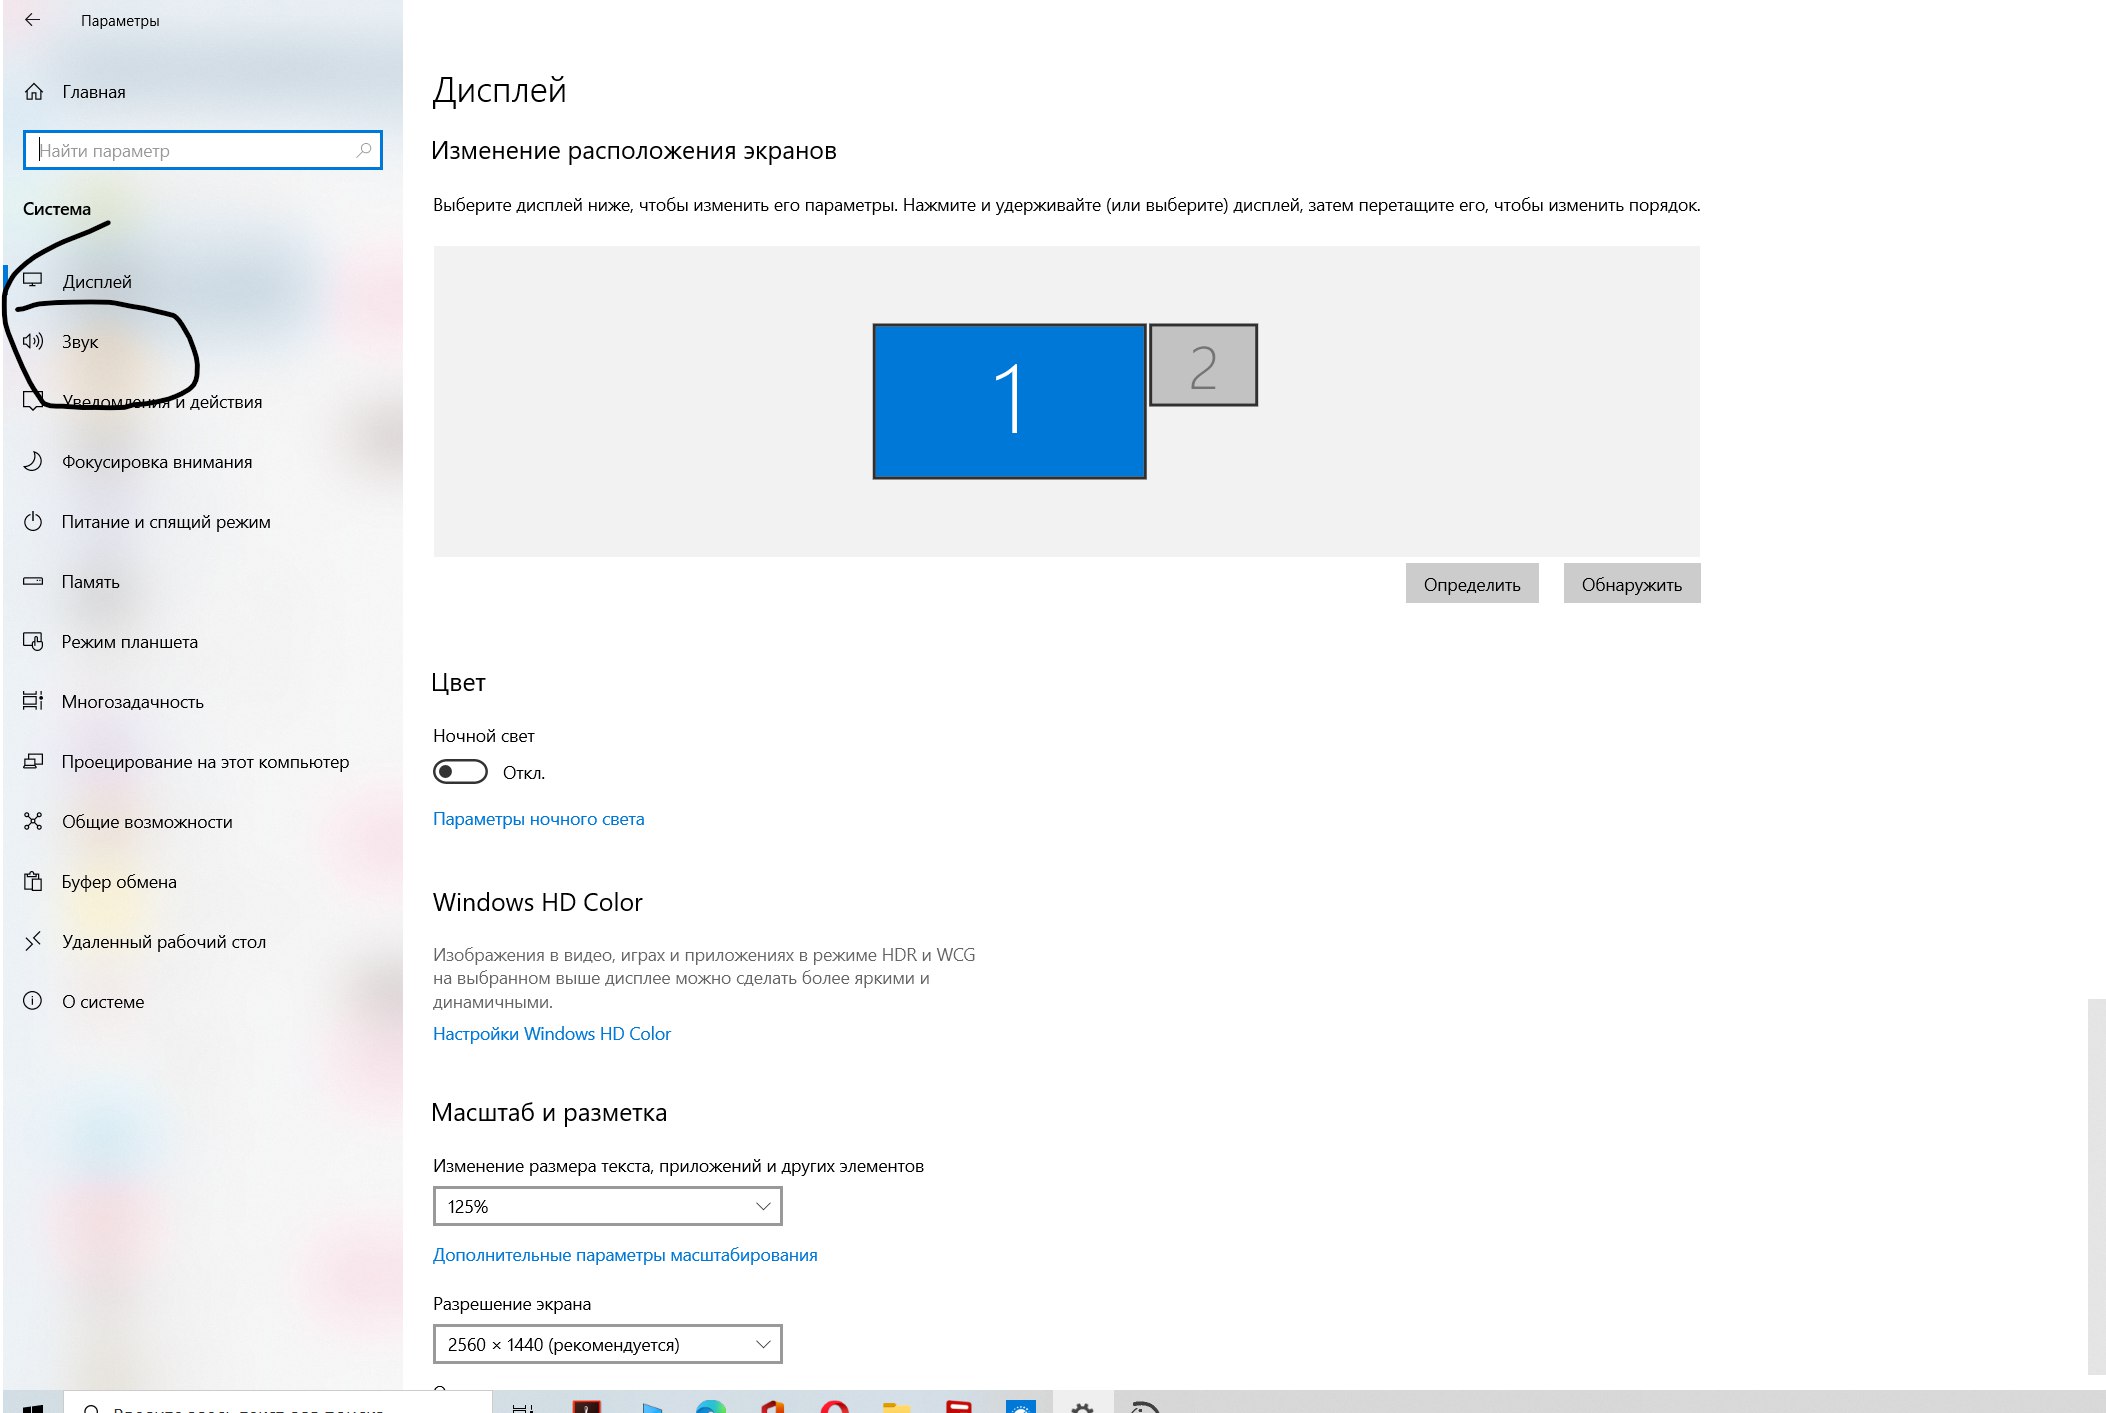Open the 2560 × 1440 resolution dropdown
The width and height of the screenshot is (2106, 1413).
(x=607, y=1344)
